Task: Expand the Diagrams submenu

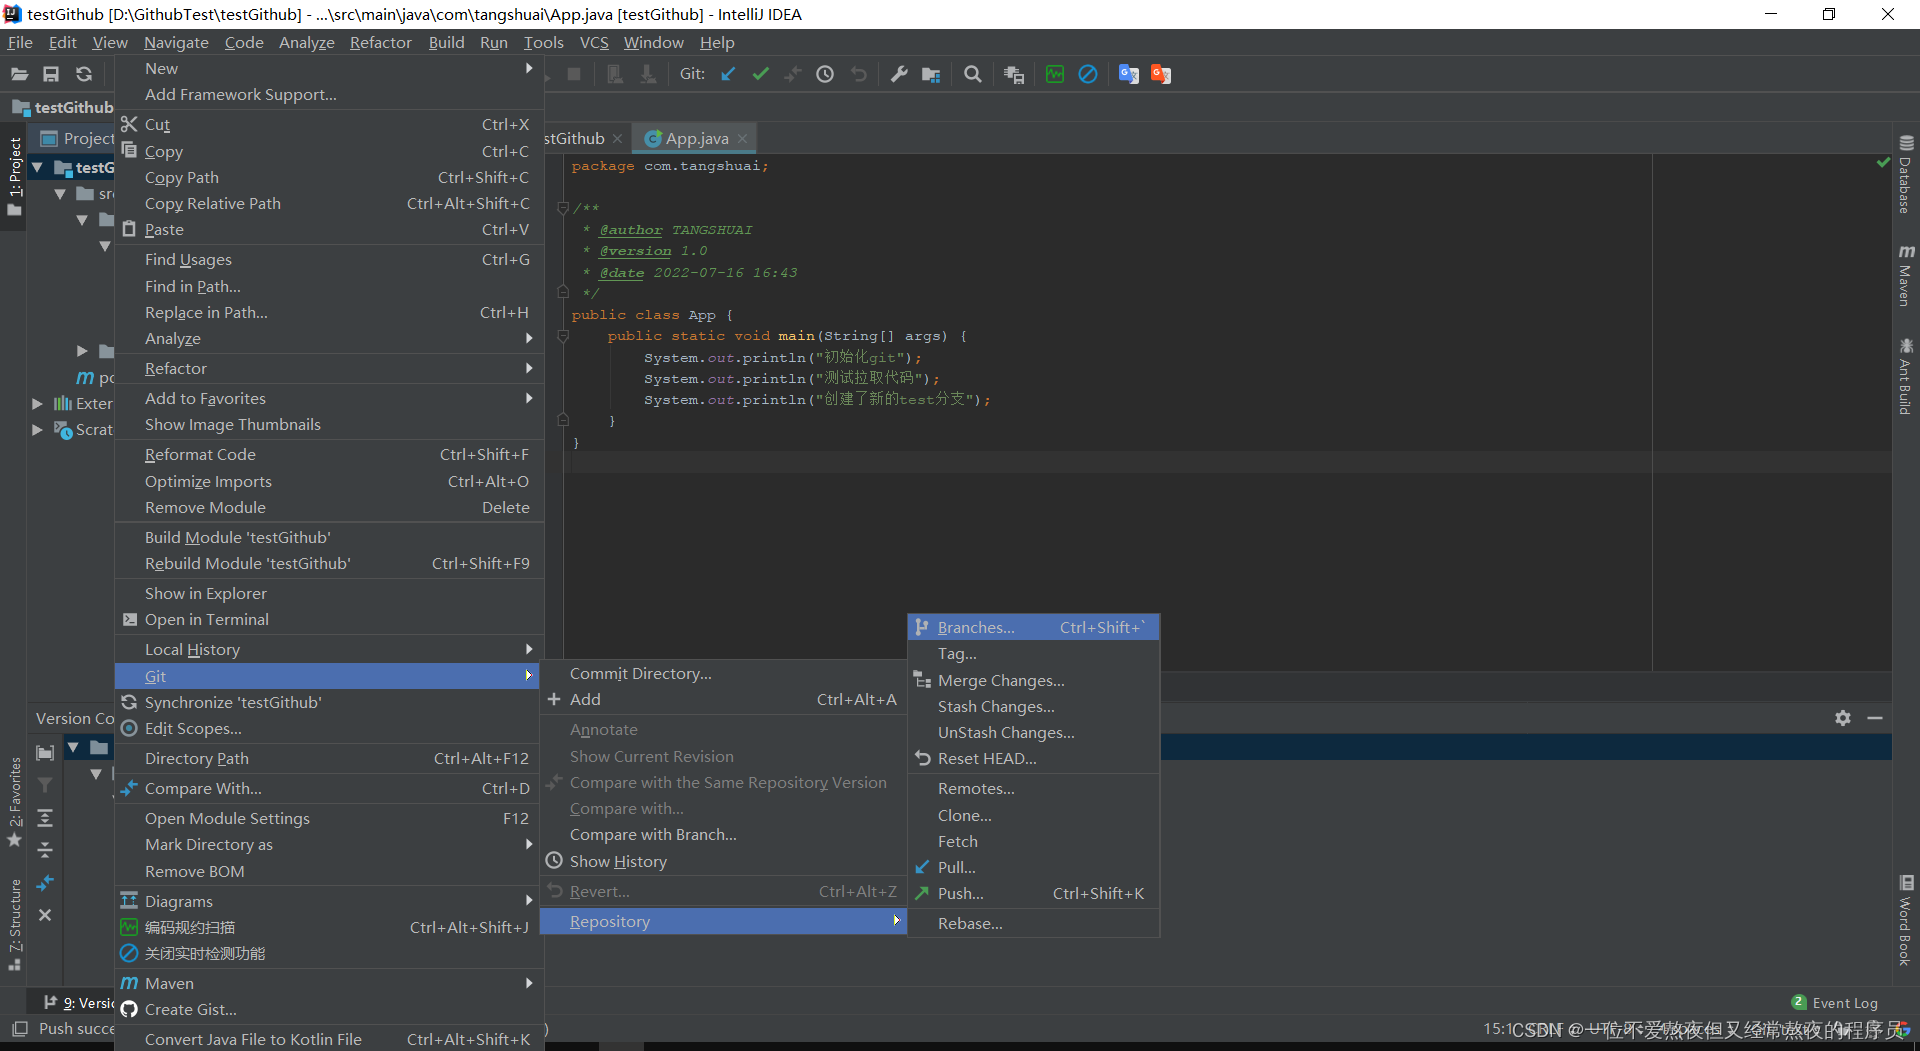Action: pyautogui.click(x=329, y=902)
